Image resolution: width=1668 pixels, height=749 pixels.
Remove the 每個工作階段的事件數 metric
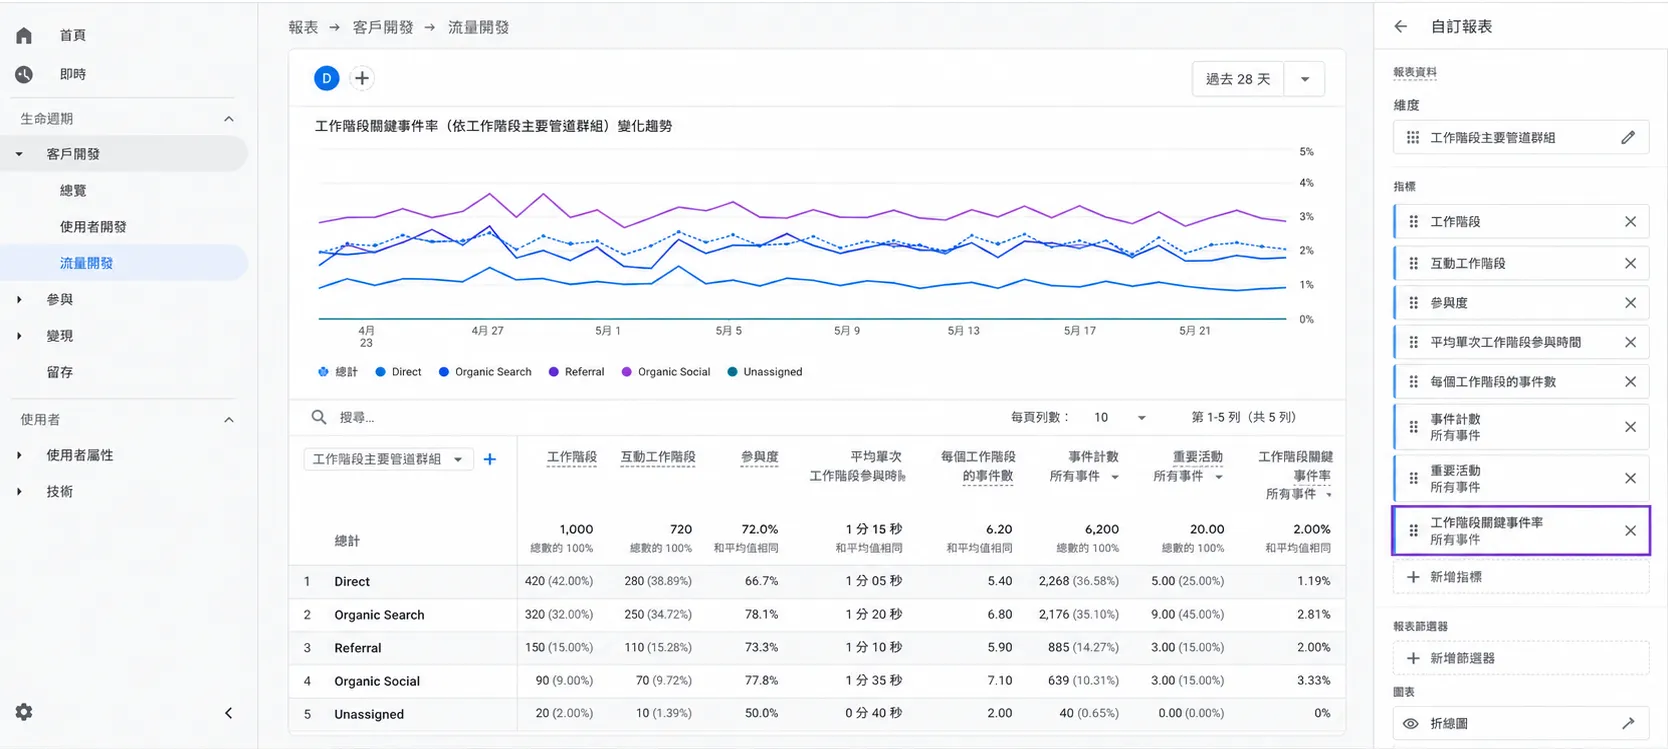(x=1630, y=382)
